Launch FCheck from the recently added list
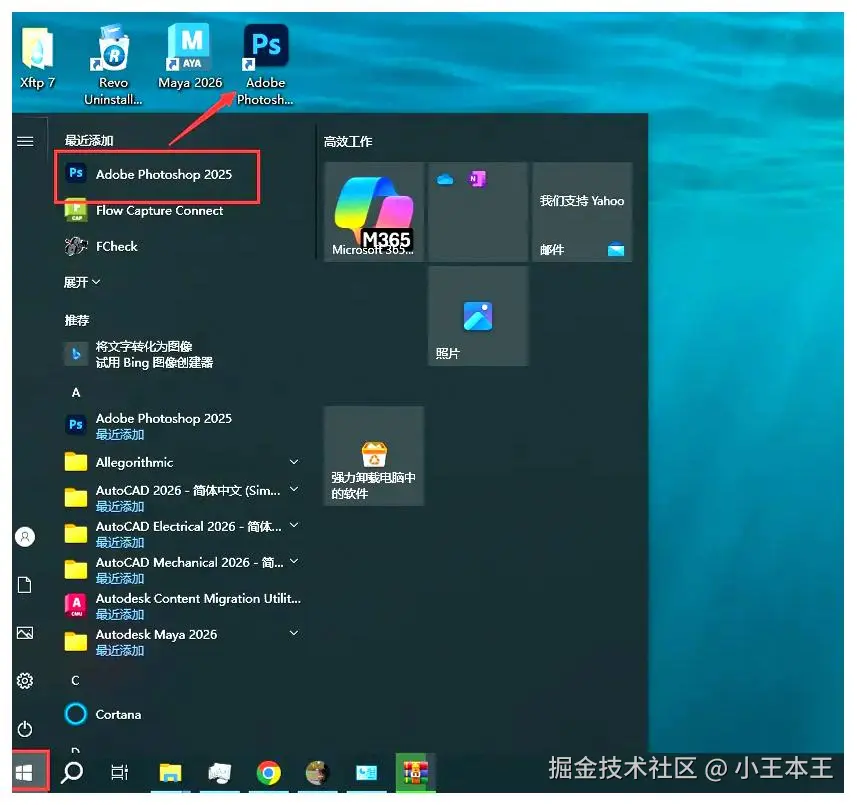 pyautogui.click(x=118, y=246)
